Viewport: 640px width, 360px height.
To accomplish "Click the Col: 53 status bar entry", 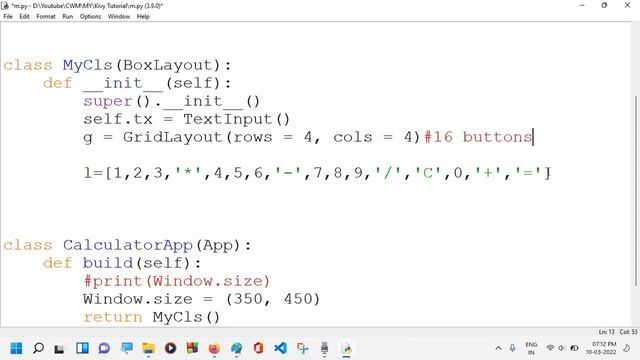I will [629, 332].
